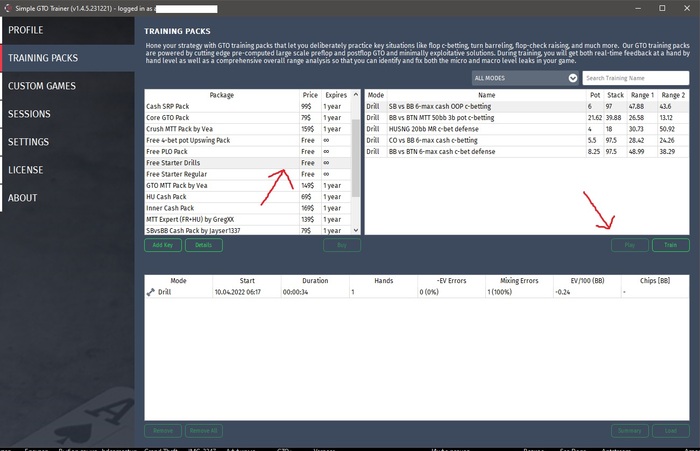Screen dimensions: 700x451
Task: Sort packages by Expires column header
Action: [x=336, y=95]
